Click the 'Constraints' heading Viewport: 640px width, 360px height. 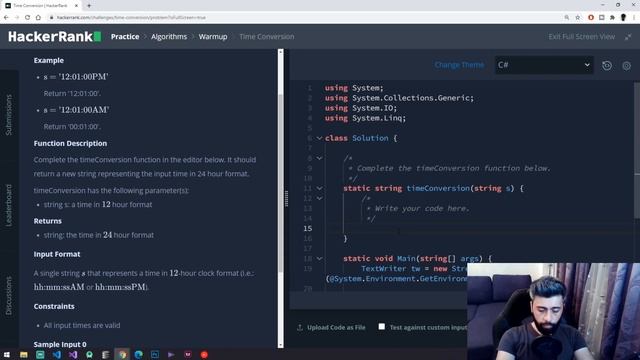pos(54,306)
